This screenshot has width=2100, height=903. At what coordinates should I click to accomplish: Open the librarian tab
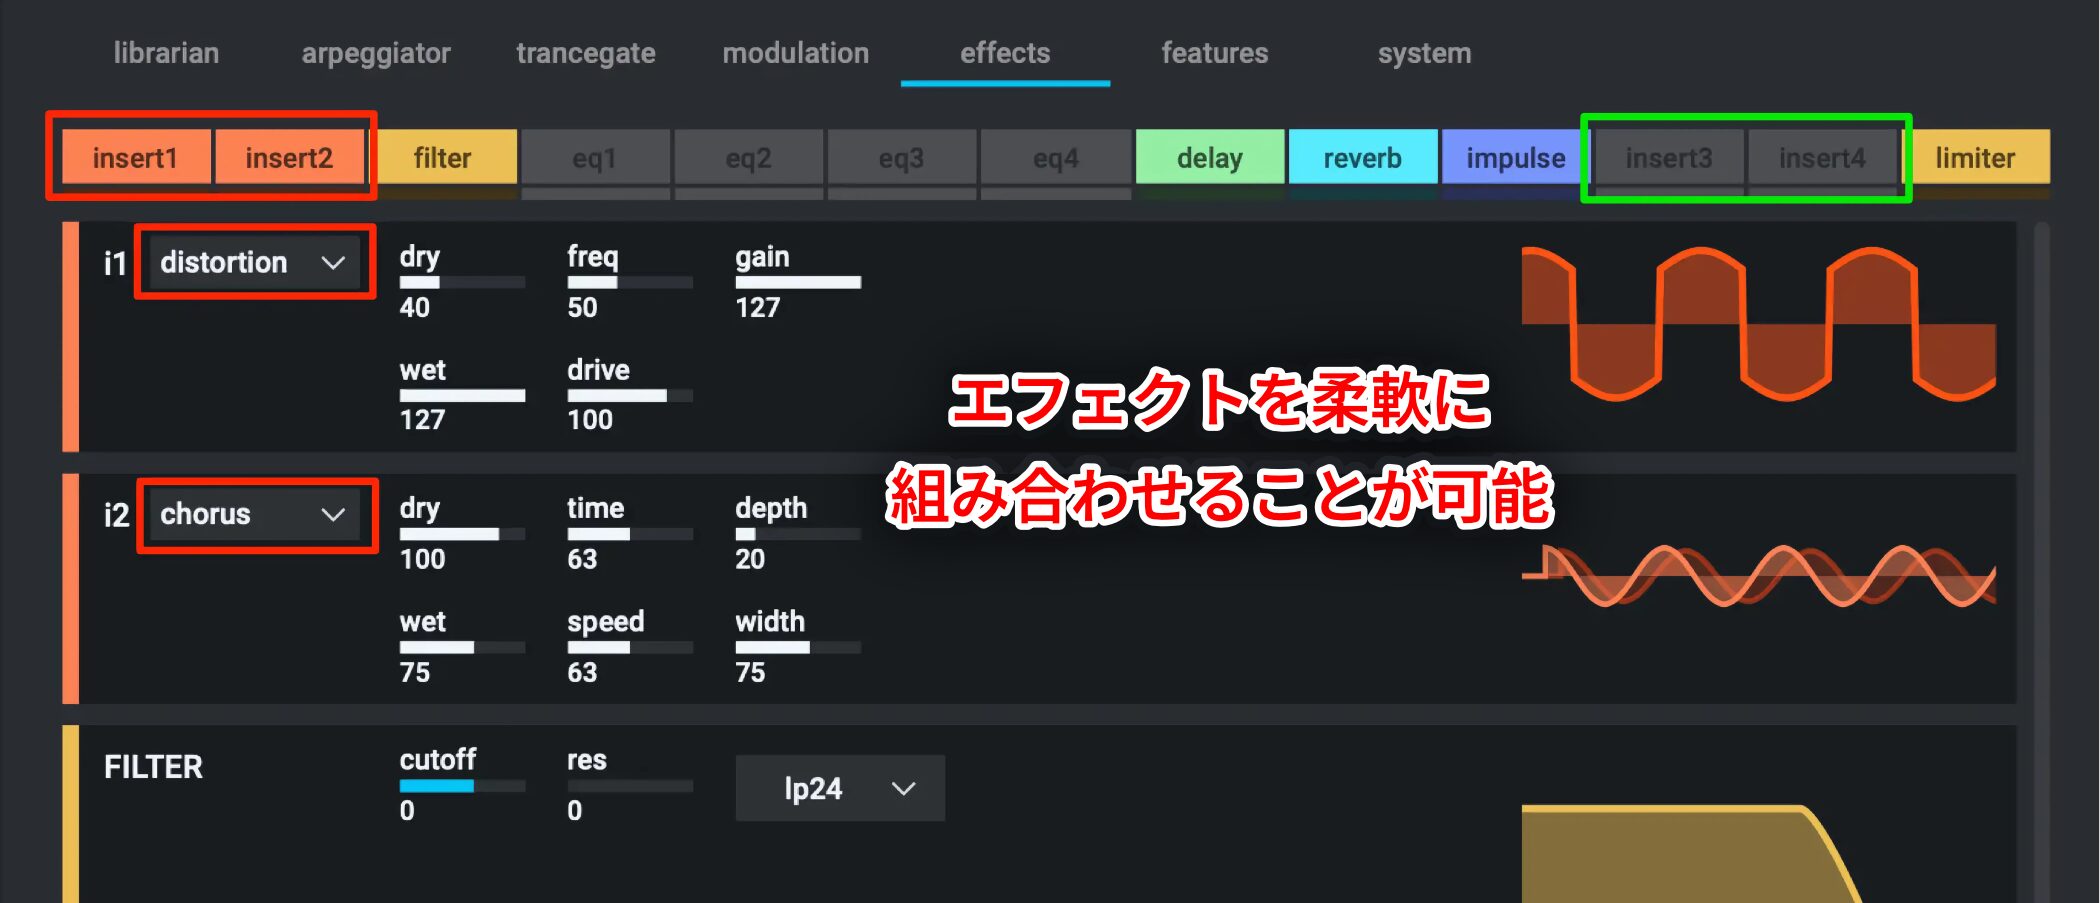(x=166, y=53)
